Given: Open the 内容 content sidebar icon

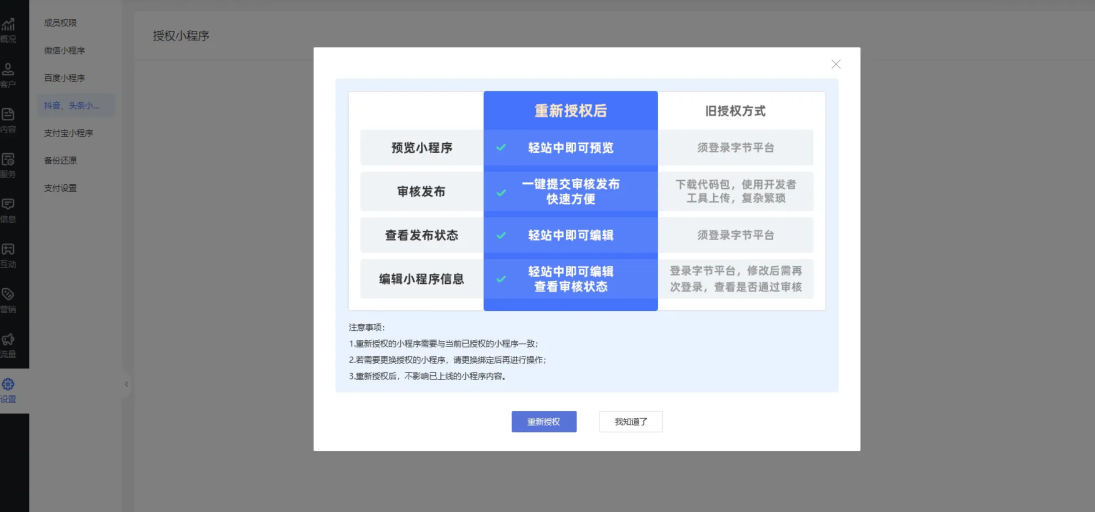Looking at the screenshot, I should click(x=8, y=118).
